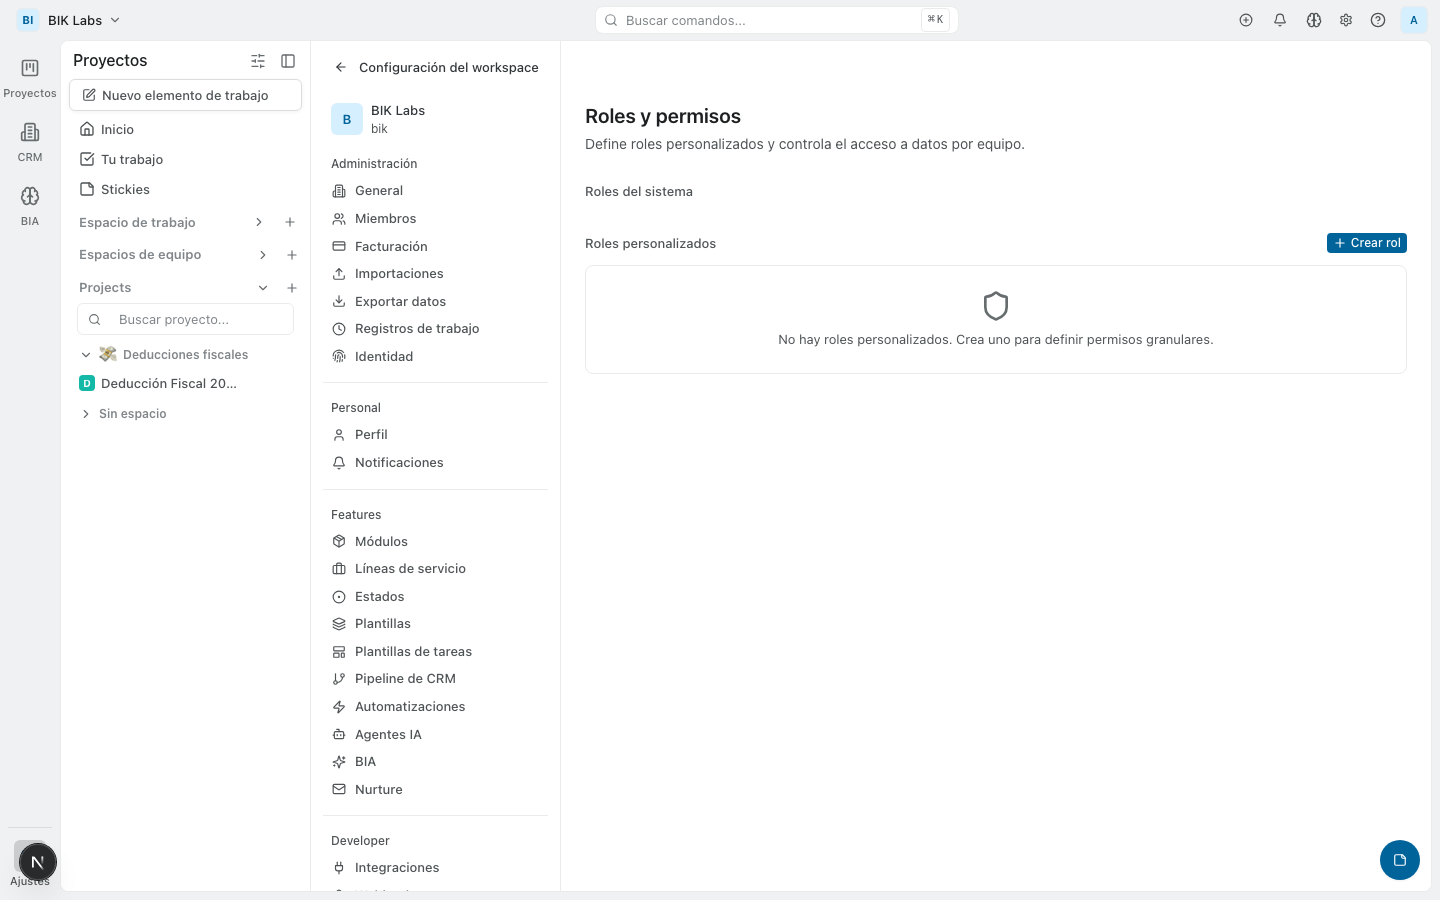Open Miembros in the settings menu
The image size is (1440, 900).
tap(385, 218)
